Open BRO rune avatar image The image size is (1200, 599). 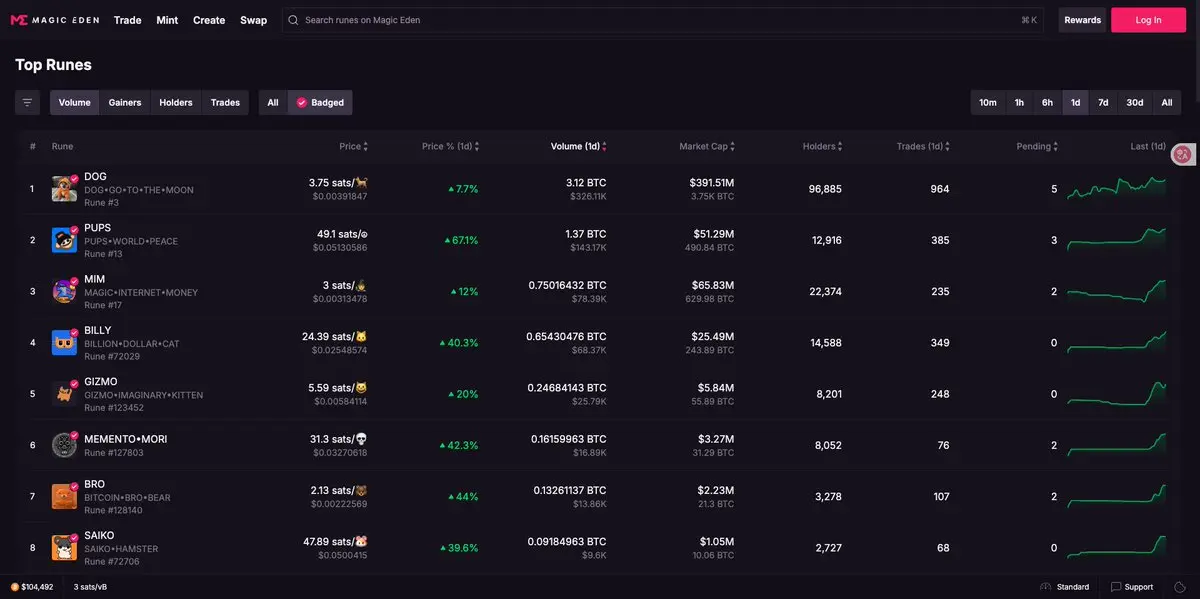tap(65, 497)
